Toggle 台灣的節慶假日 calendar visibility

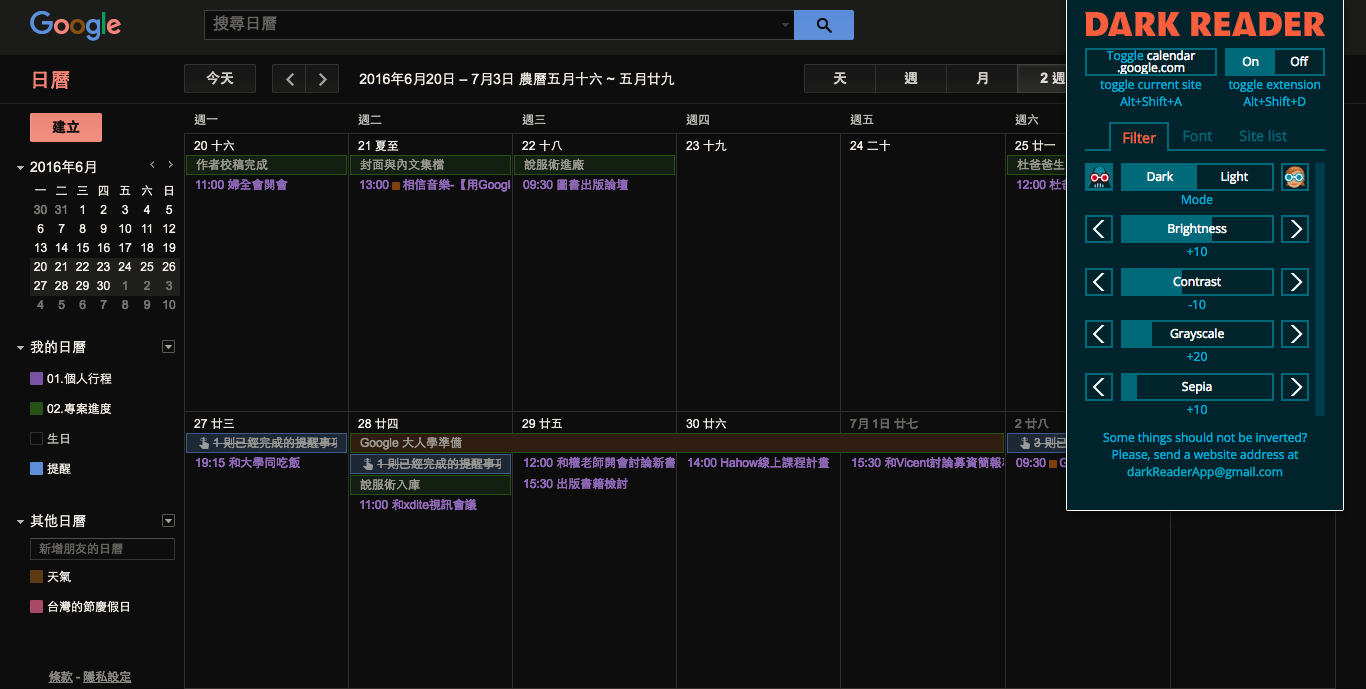click(36, 607)
